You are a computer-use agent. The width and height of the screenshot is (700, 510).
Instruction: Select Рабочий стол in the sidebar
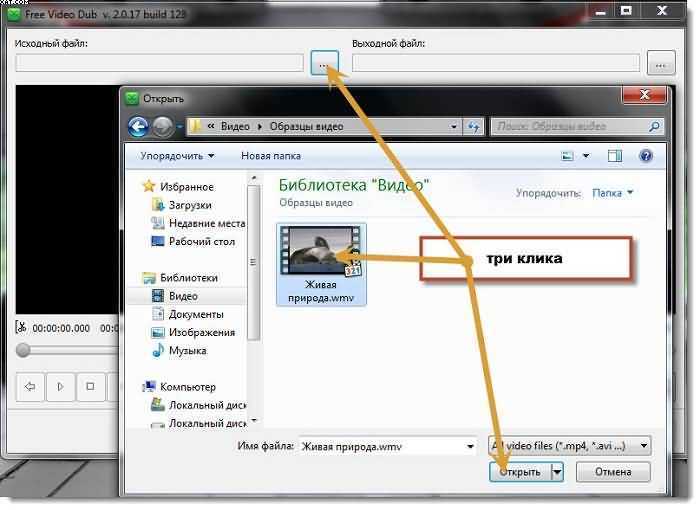click(201, 241)
